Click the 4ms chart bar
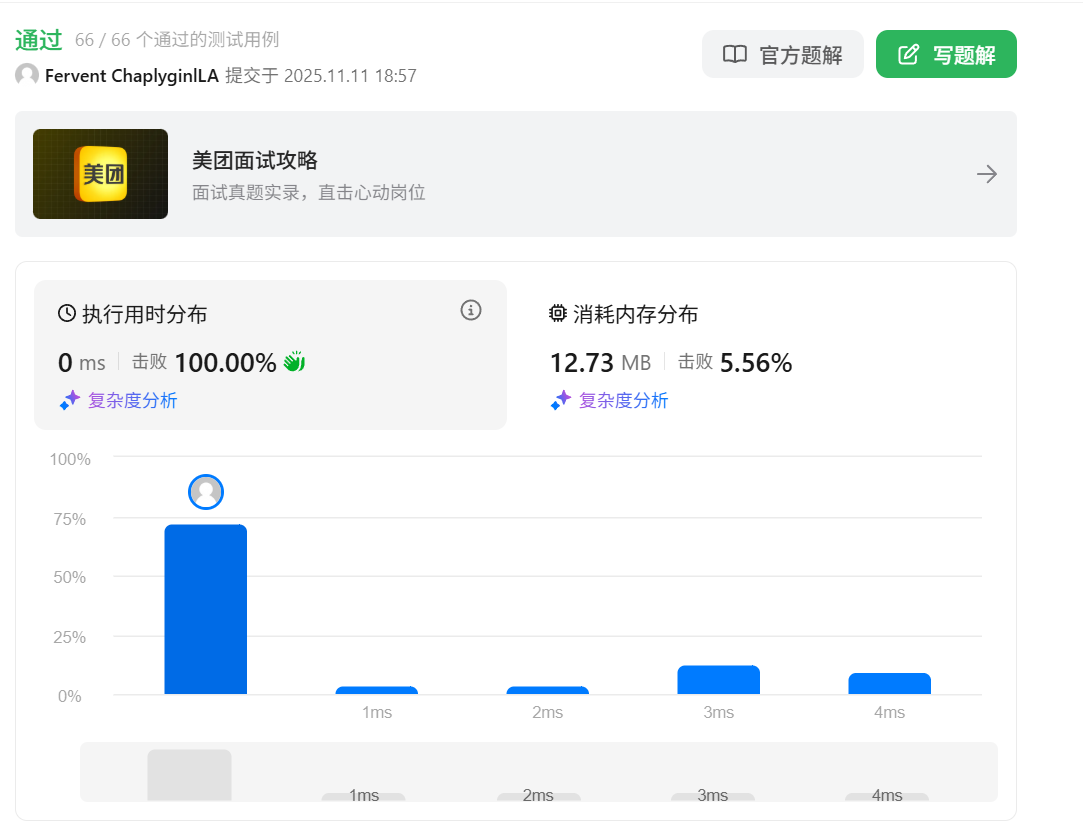Screen dimensions: 1083x828 point(890,684)
